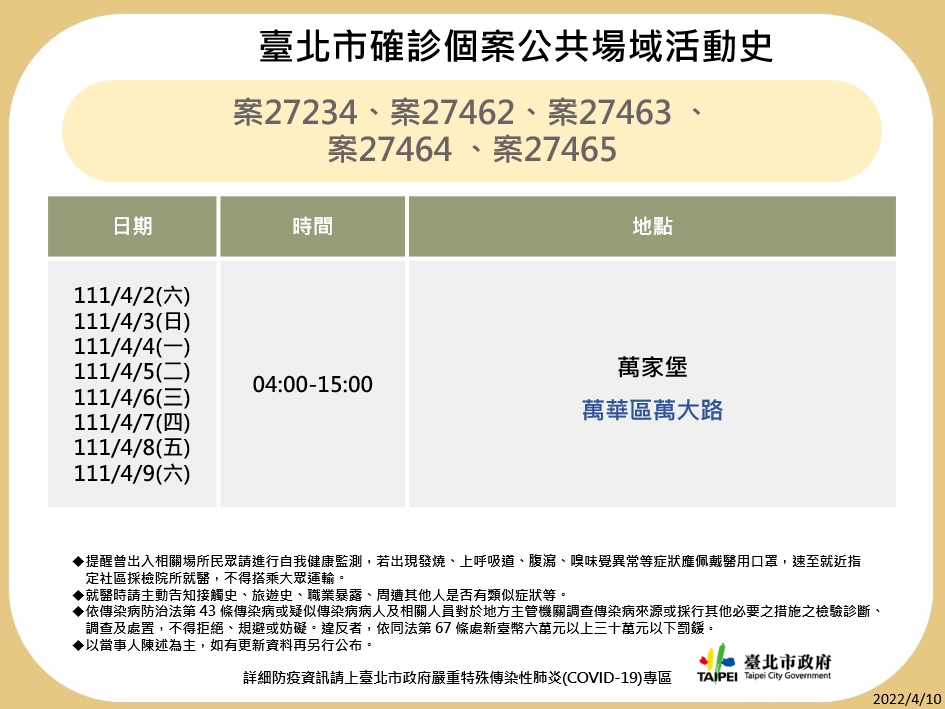Viewport: 945px width, 709px height.
Task: Click the Taipei City Government logo icon
Action: (717, 664)
